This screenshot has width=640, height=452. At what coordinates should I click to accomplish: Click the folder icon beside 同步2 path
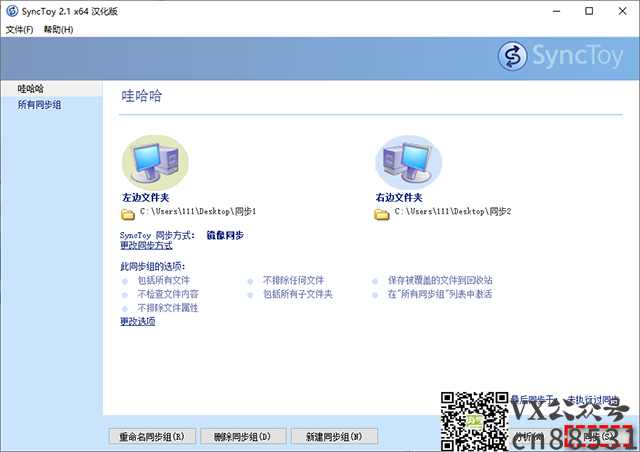382,214
